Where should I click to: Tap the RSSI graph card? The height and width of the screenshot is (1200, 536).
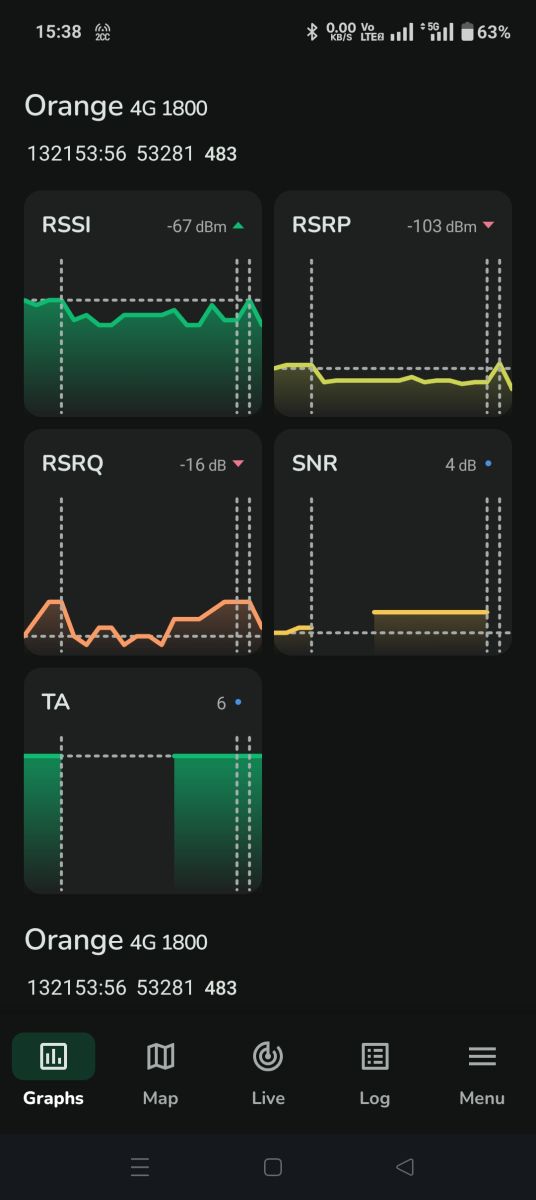pos(143,303)
